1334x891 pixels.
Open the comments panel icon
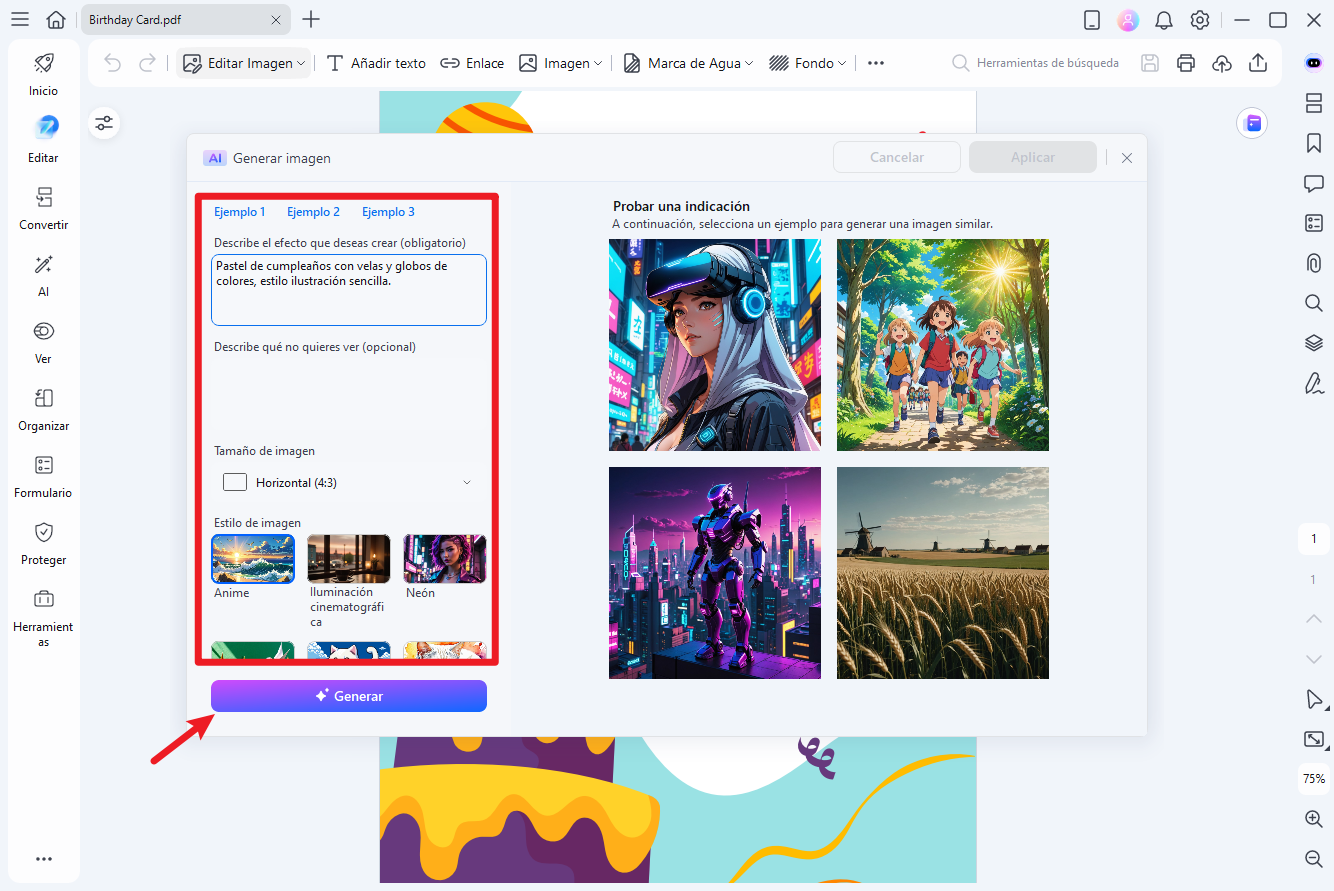click(x=1313, y=183)
